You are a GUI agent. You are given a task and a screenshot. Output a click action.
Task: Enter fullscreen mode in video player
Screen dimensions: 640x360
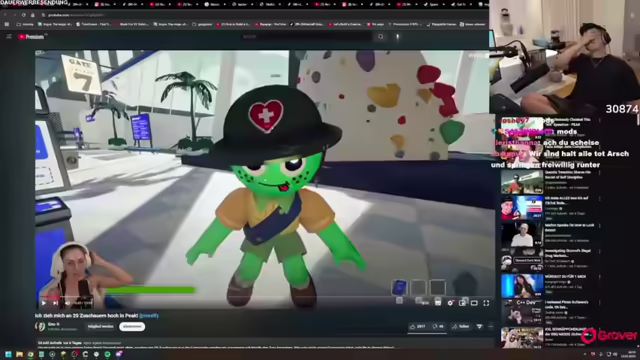coord(486,303)
